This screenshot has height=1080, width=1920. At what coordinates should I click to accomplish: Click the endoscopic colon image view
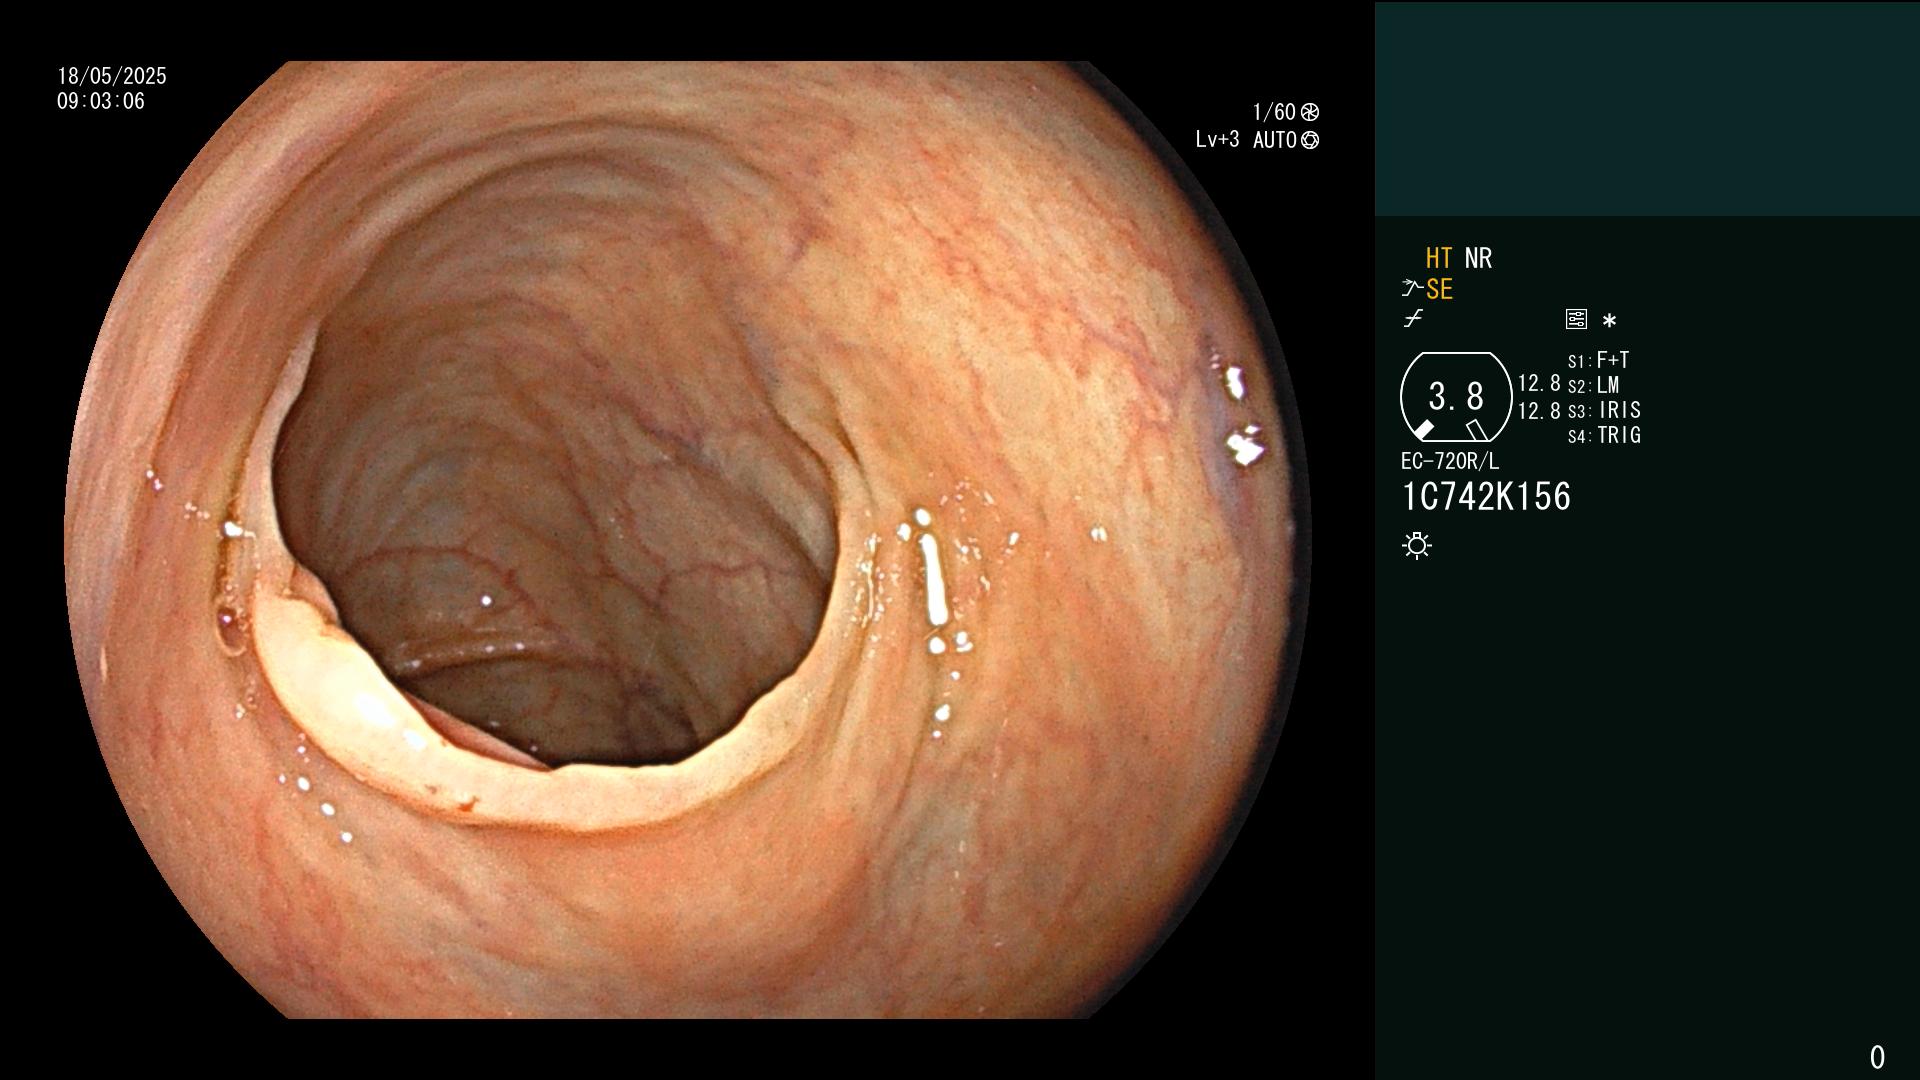[688, 540]
